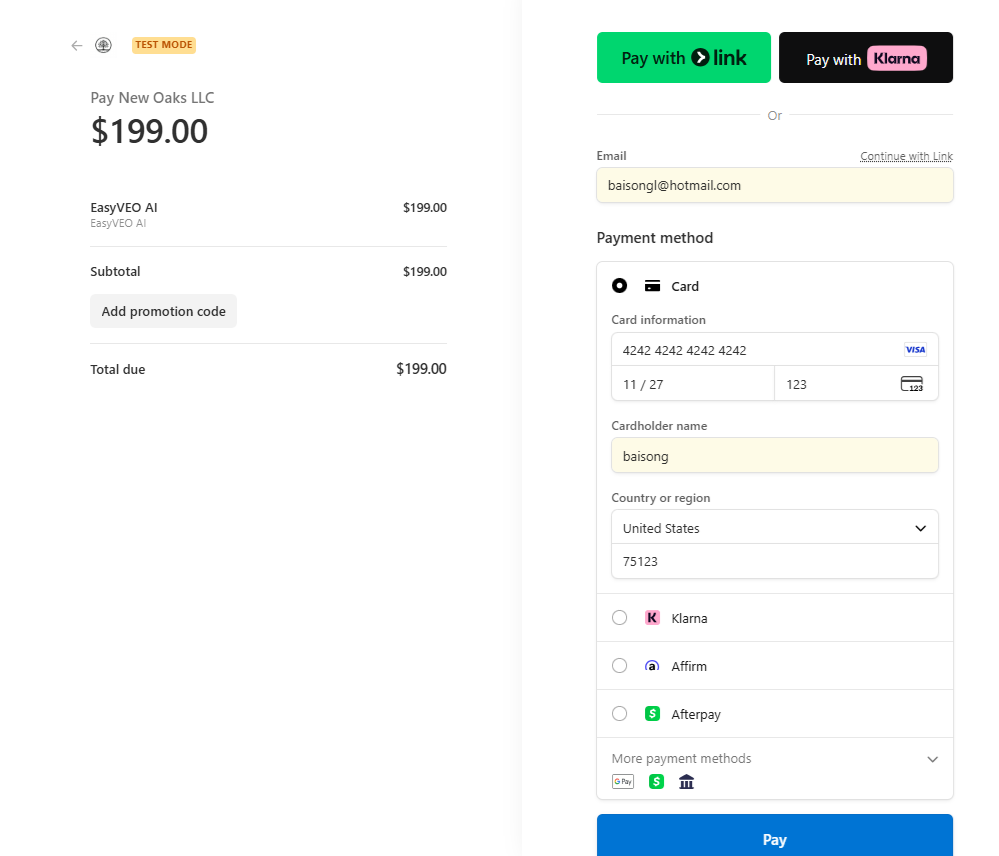The height and width of the screenshot is (856, 999).
Task: Follow the Continue with Link link
Action: 906,156
